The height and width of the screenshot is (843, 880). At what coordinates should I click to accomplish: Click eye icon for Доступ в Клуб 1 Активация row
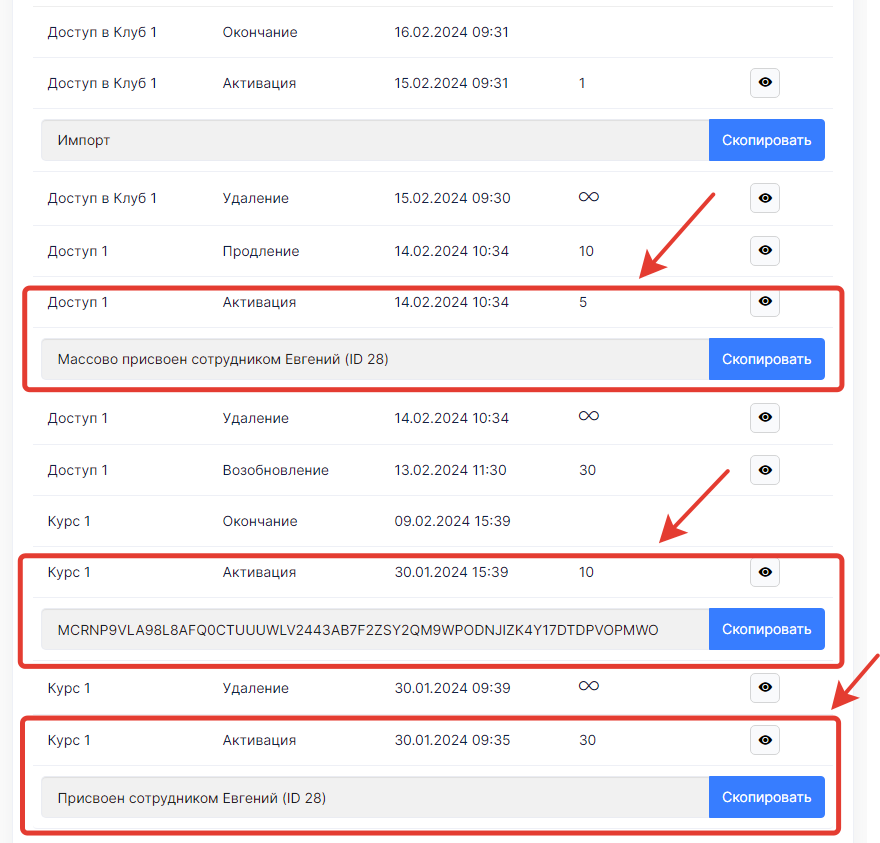point(765,83)
